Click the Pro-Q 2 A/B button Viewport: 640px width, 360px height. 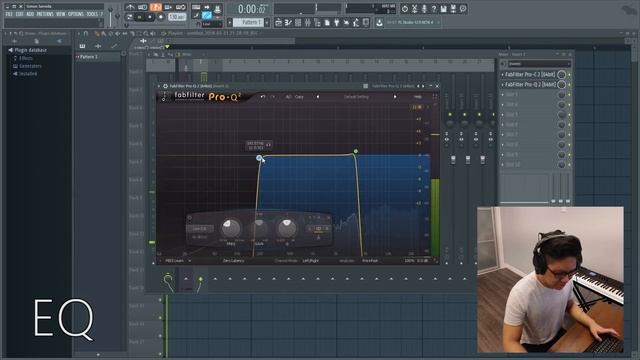[289, 97]
